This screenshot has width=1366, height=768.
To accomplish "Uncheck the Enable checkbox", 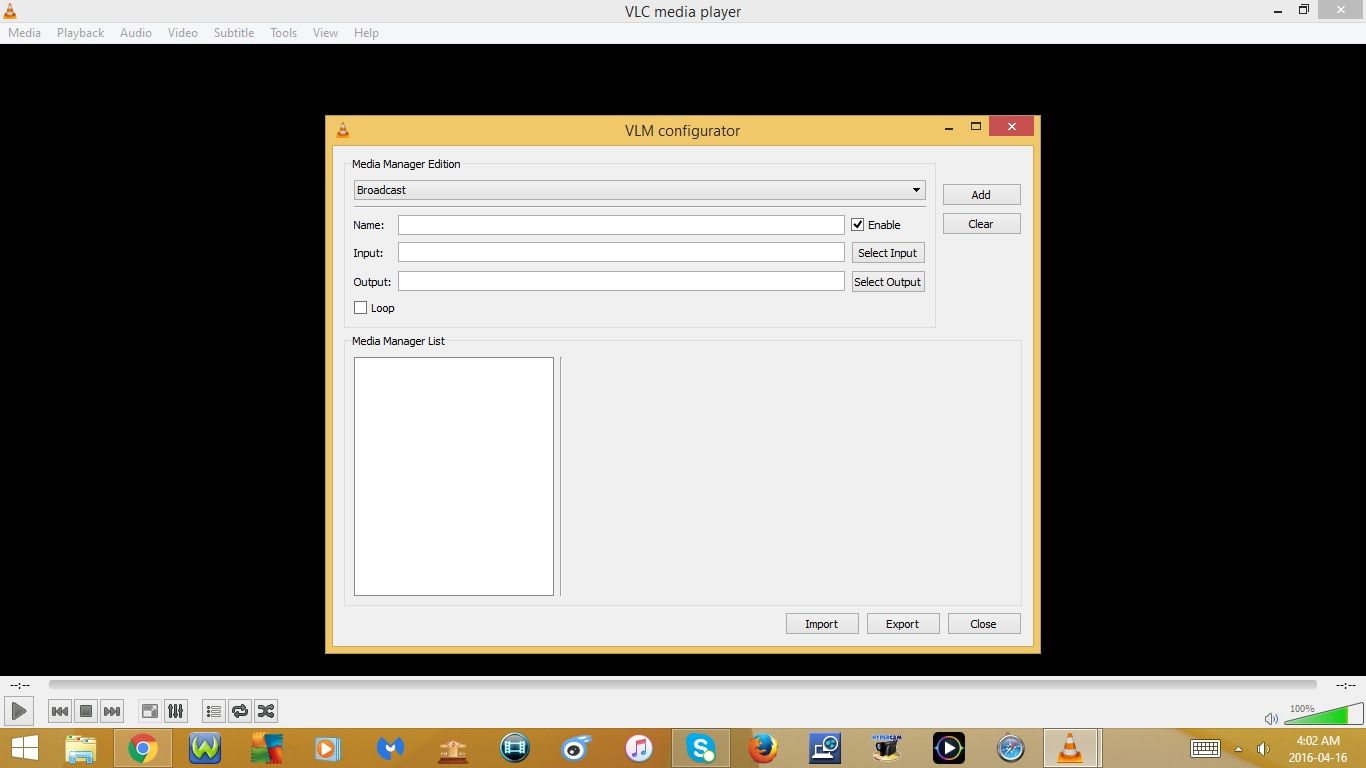I will tap(857, 224).
